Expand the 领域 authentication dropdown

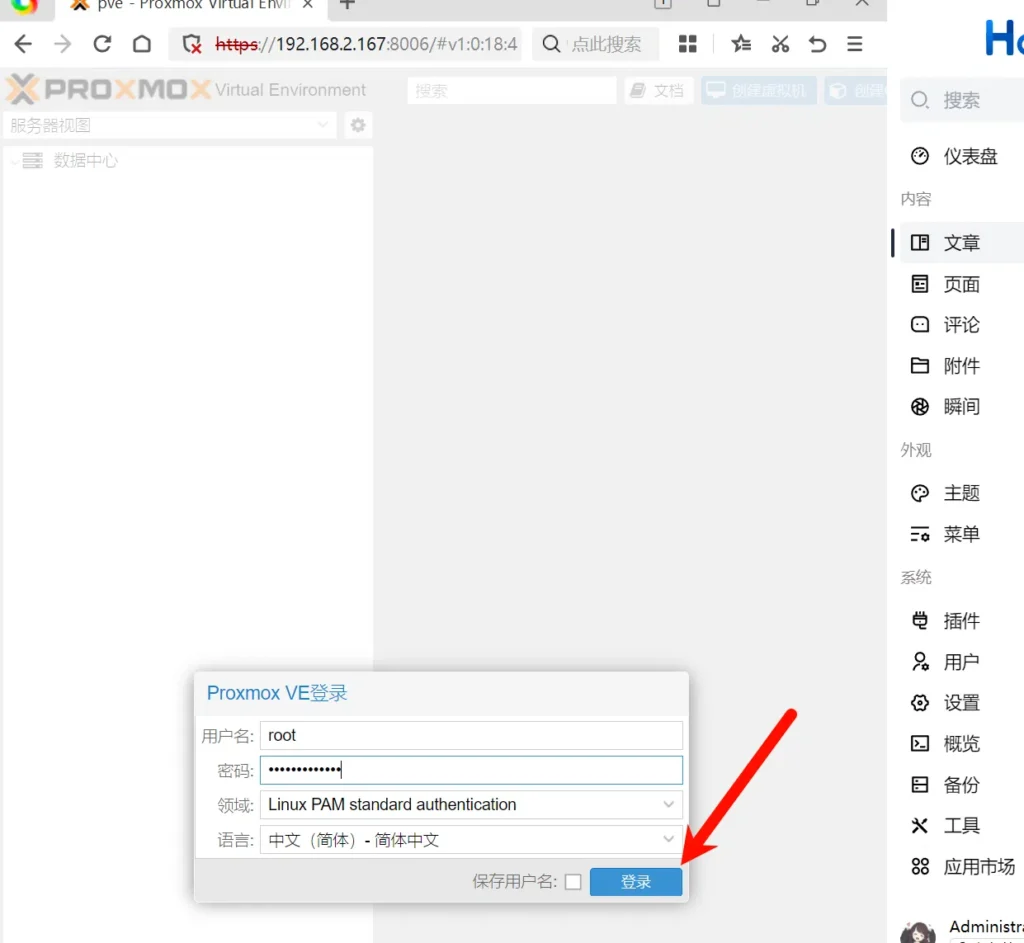669,805
